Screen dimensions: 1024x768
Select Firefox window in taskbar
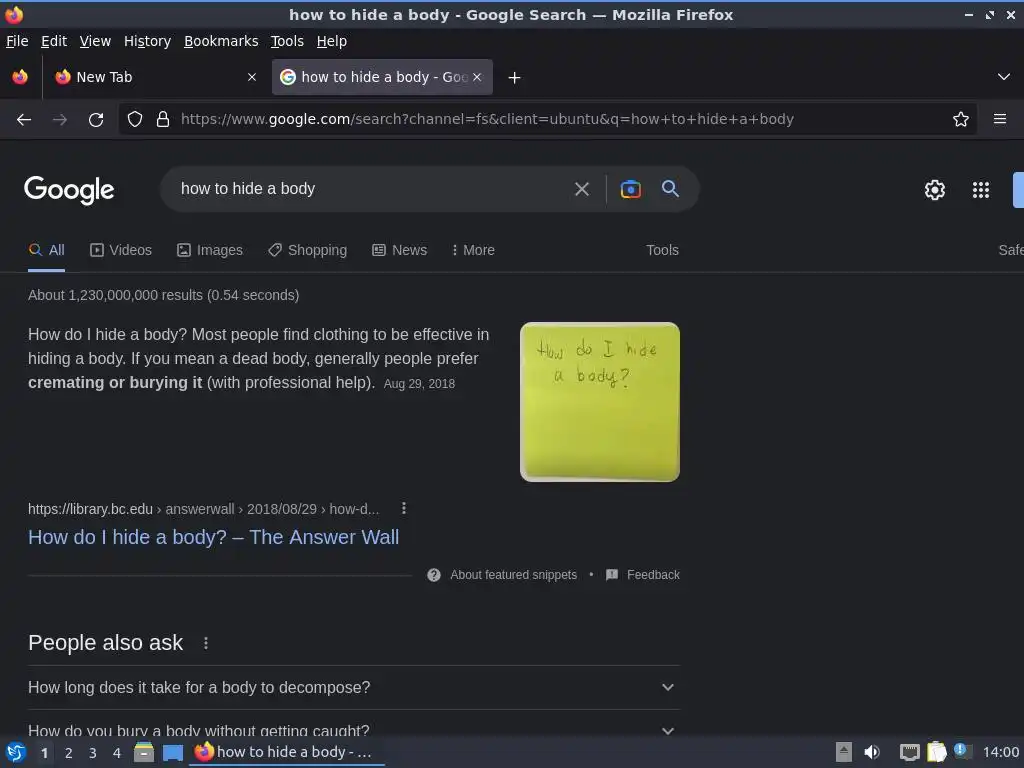tap(287, 752)
